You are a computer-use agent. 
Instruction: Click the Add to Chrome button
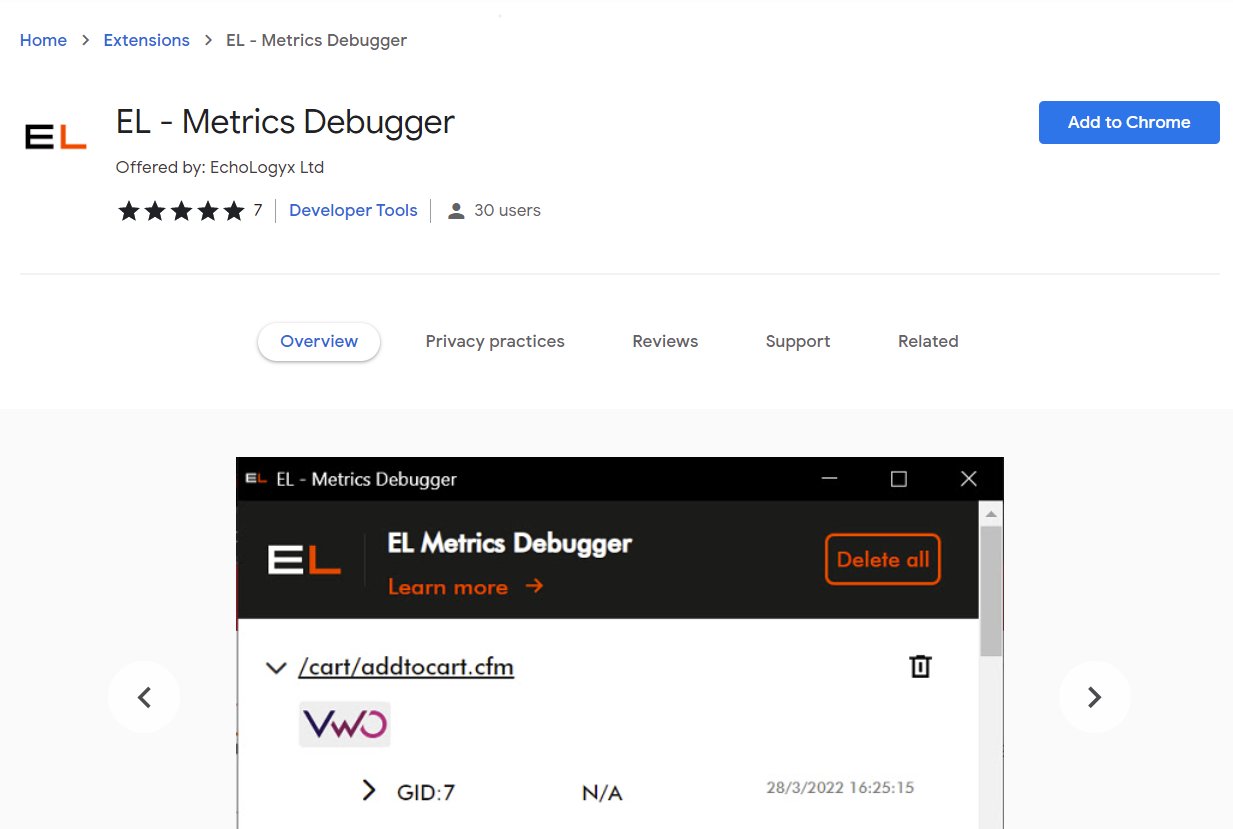pyautogui.click(x=1129, y=122)
